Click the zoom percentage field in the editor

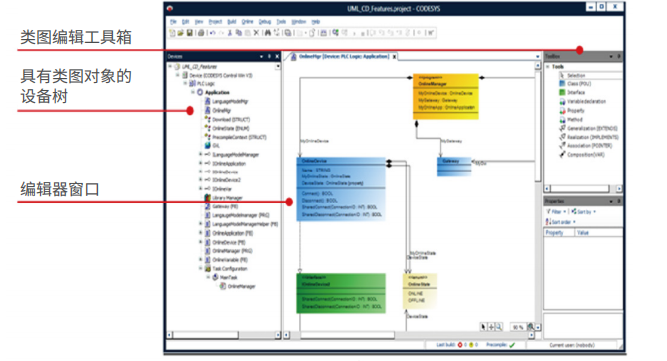[518, 327]
